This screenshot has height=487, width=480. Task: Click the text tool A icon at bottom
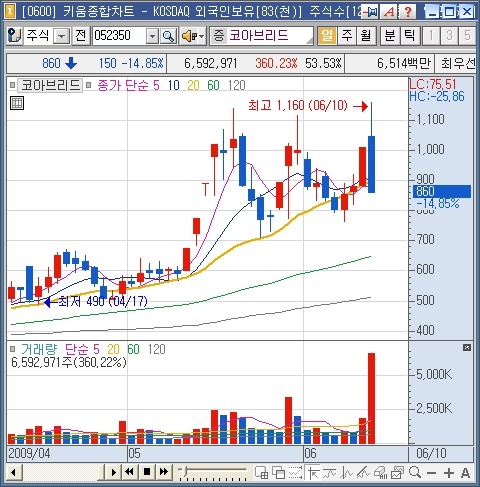click(465, 473)
